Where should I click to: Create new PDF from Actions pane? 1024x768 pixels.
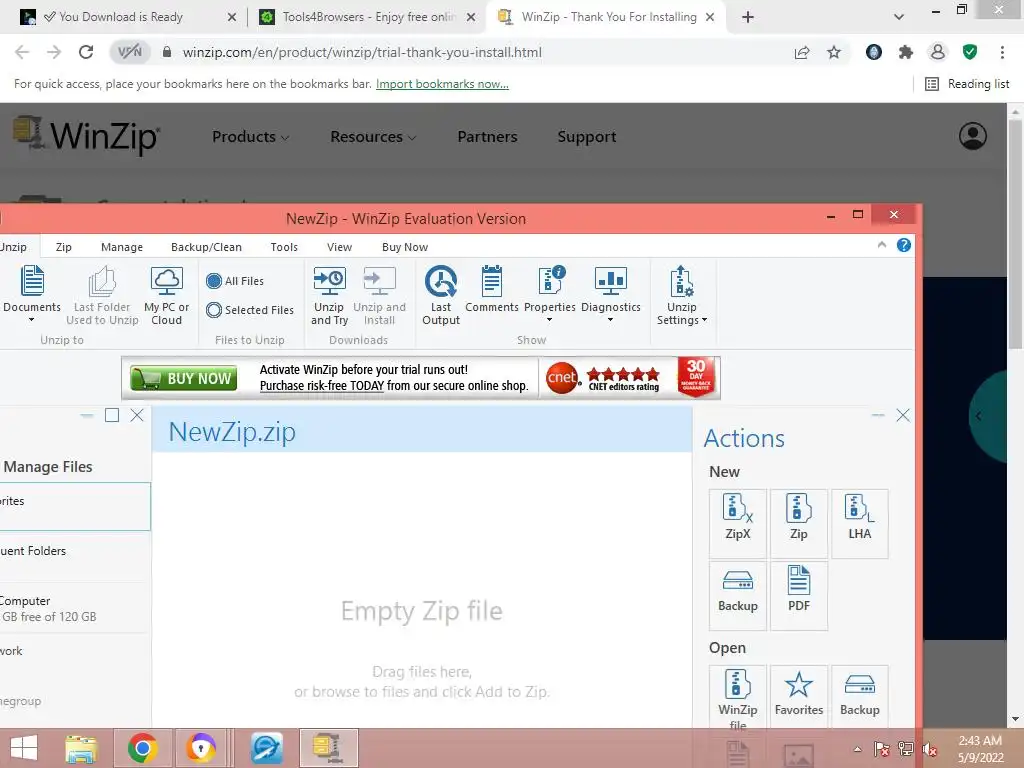click(x=799, y=595)
